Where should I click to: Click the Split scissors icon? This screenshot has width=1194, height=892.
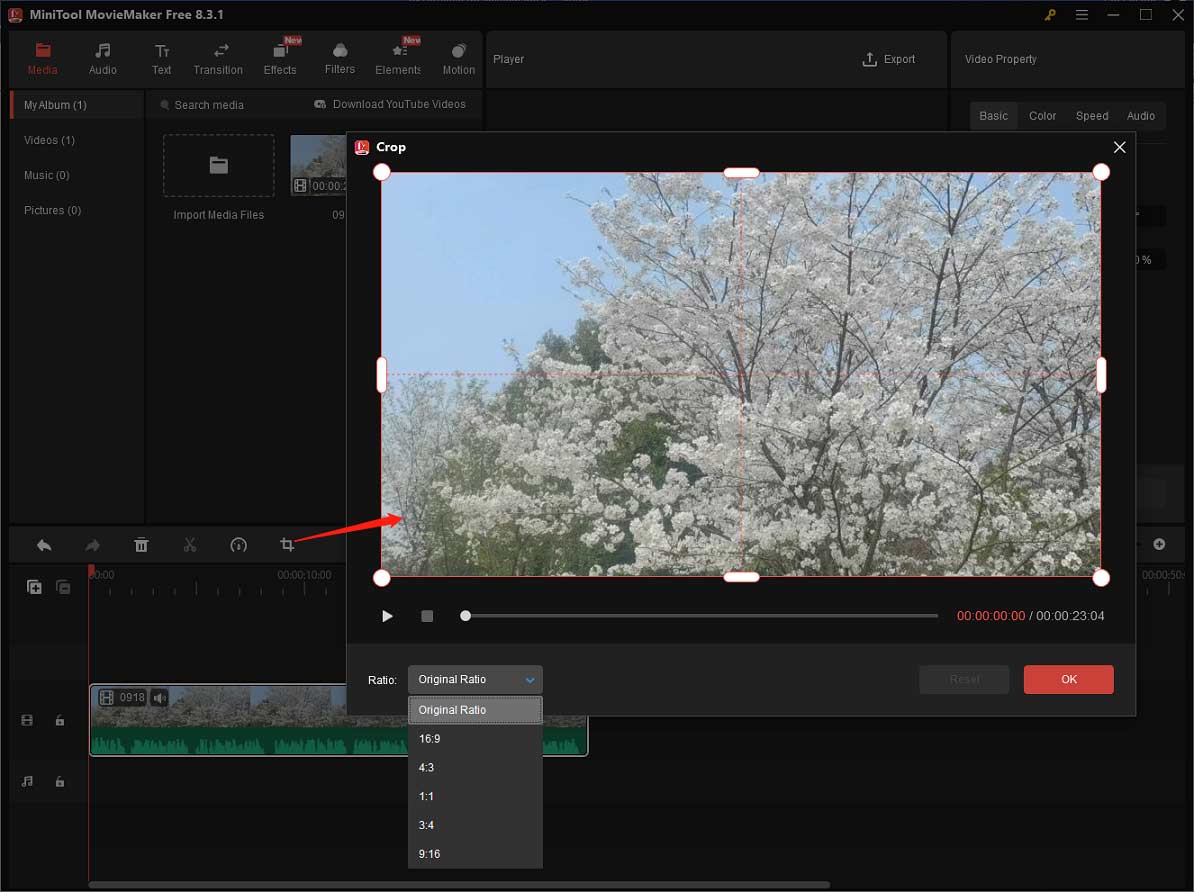point(190,545)
